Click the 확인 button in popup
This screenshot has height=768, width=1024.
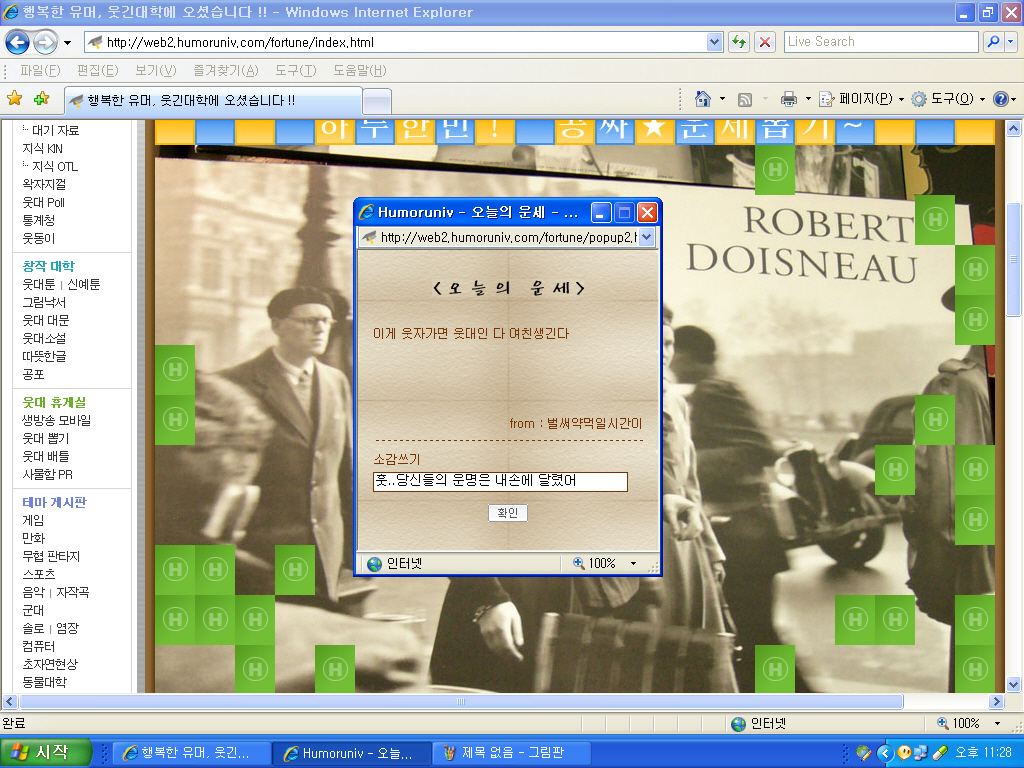(507, 513)
